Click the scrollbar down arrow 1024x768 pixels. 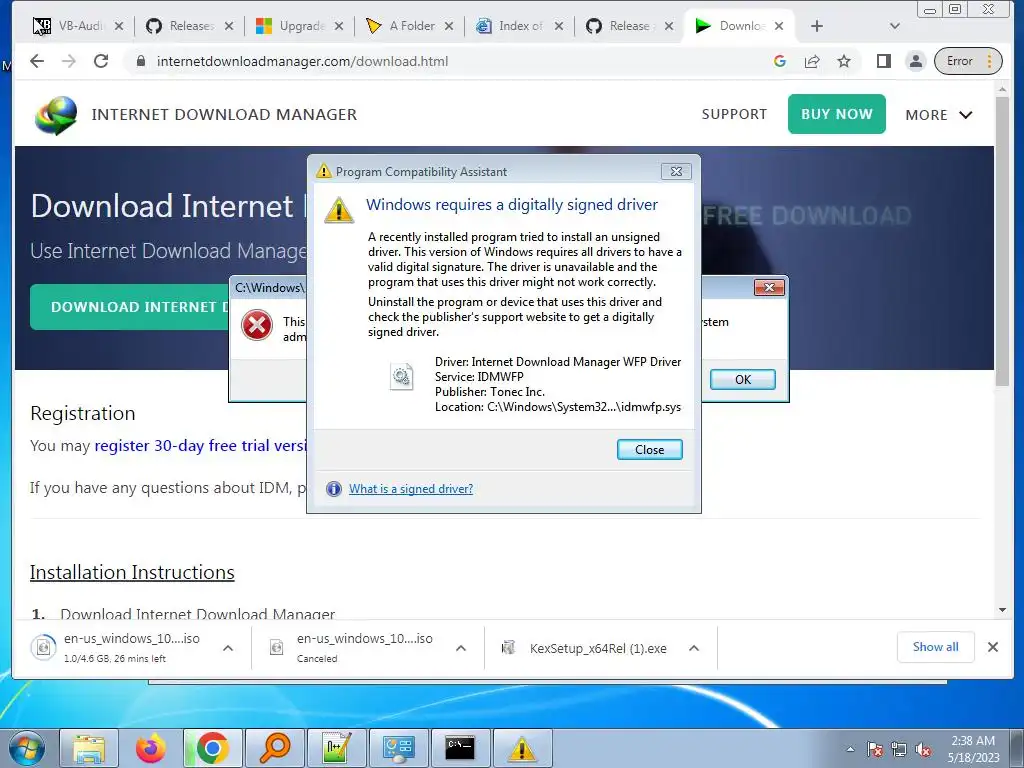1002,610
